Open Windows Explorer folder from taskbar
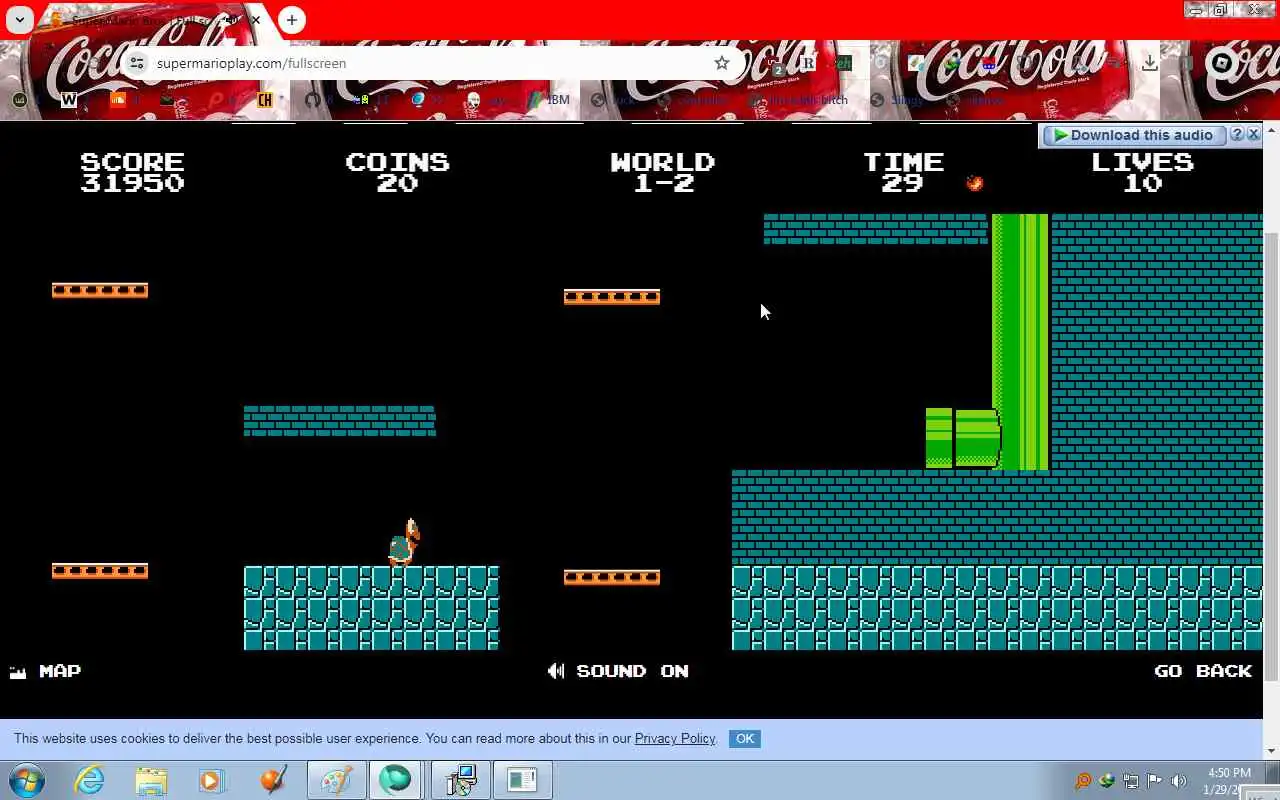Viewport: 1280px width, 800px height. (x=151, y=780)
